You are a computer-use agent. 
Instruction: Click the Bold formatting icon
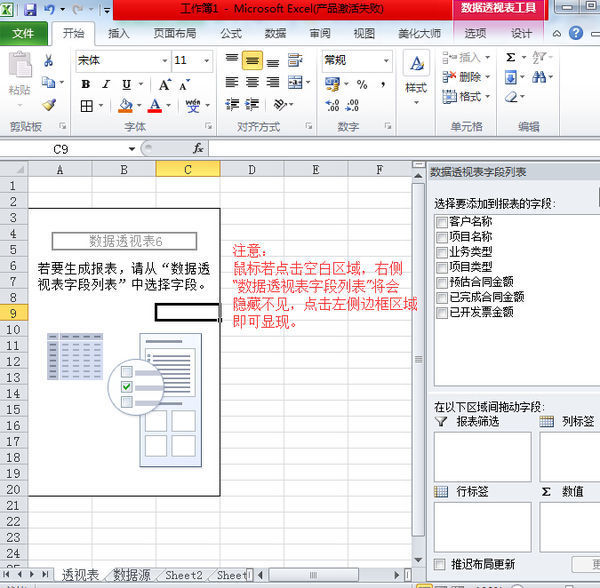[83, 84]
